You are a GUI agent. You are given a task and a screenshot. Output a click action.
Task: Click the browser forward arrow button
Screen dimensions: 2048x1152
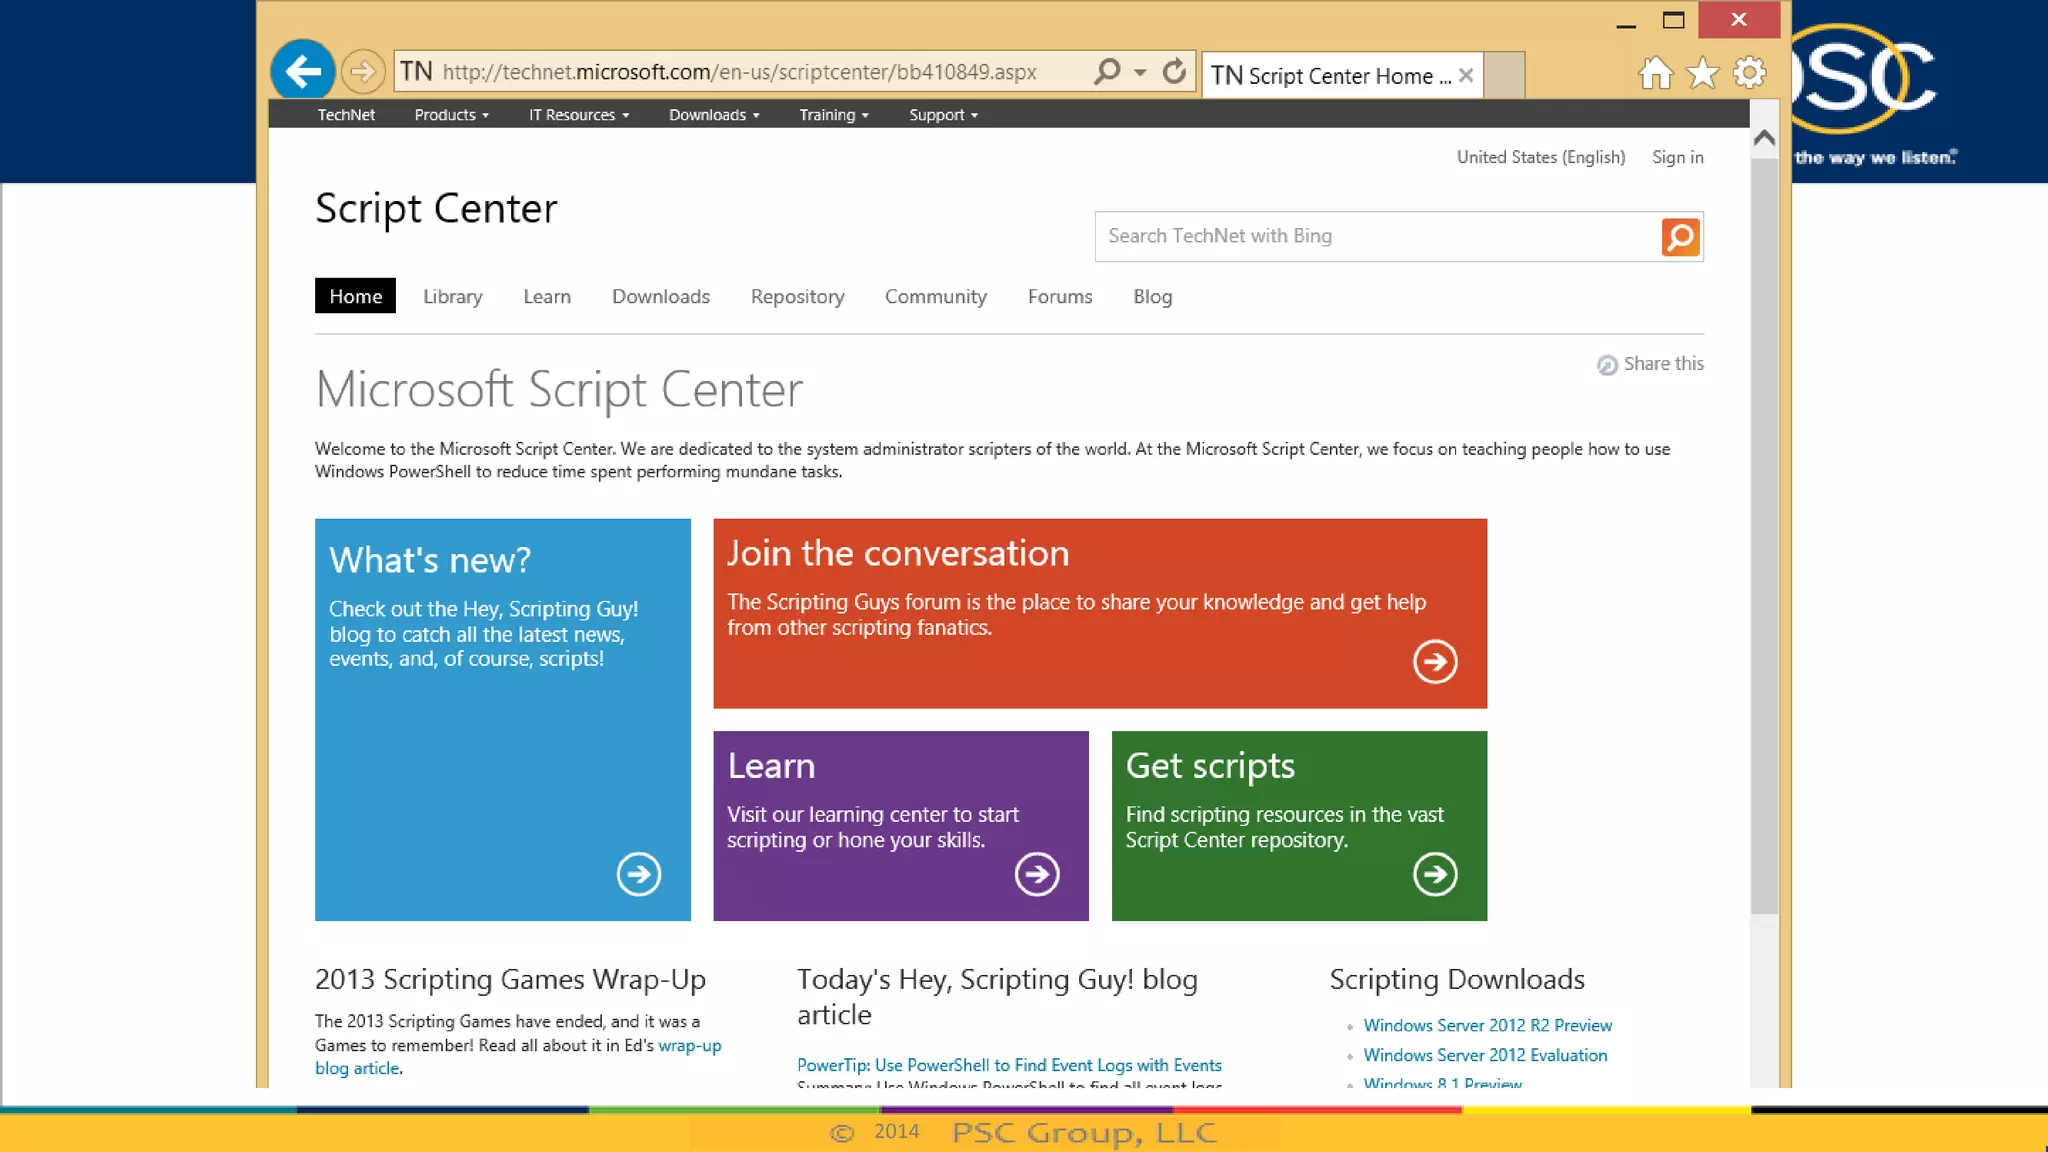(363, 72)
